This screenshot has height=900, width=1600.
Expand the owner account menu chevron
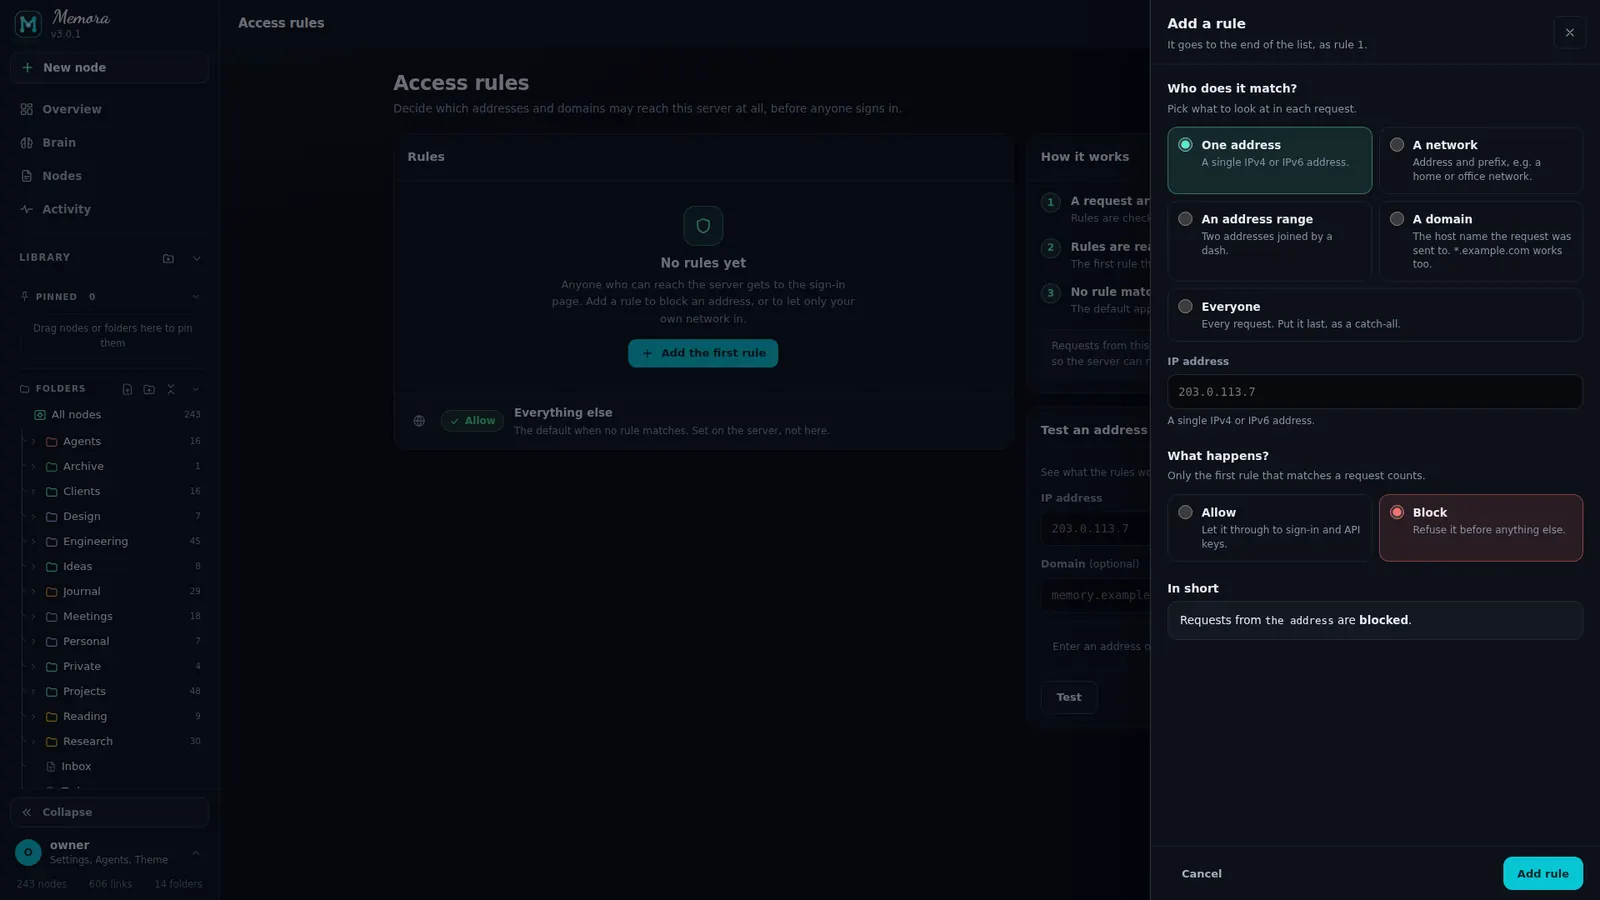coord(196,853)
